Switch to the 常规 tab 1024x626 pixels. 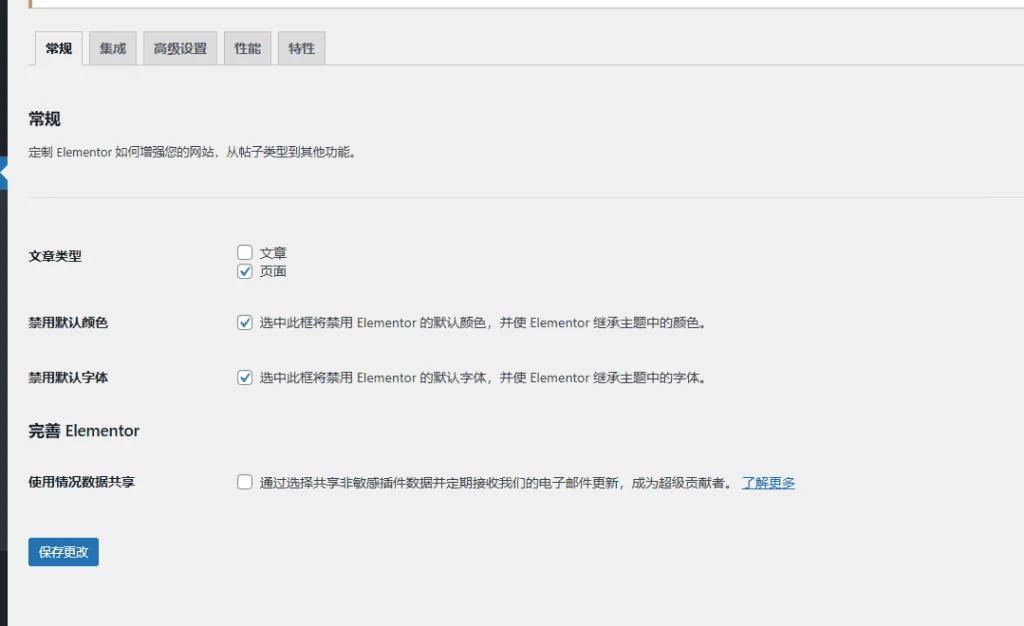click(x=58, y=48)
